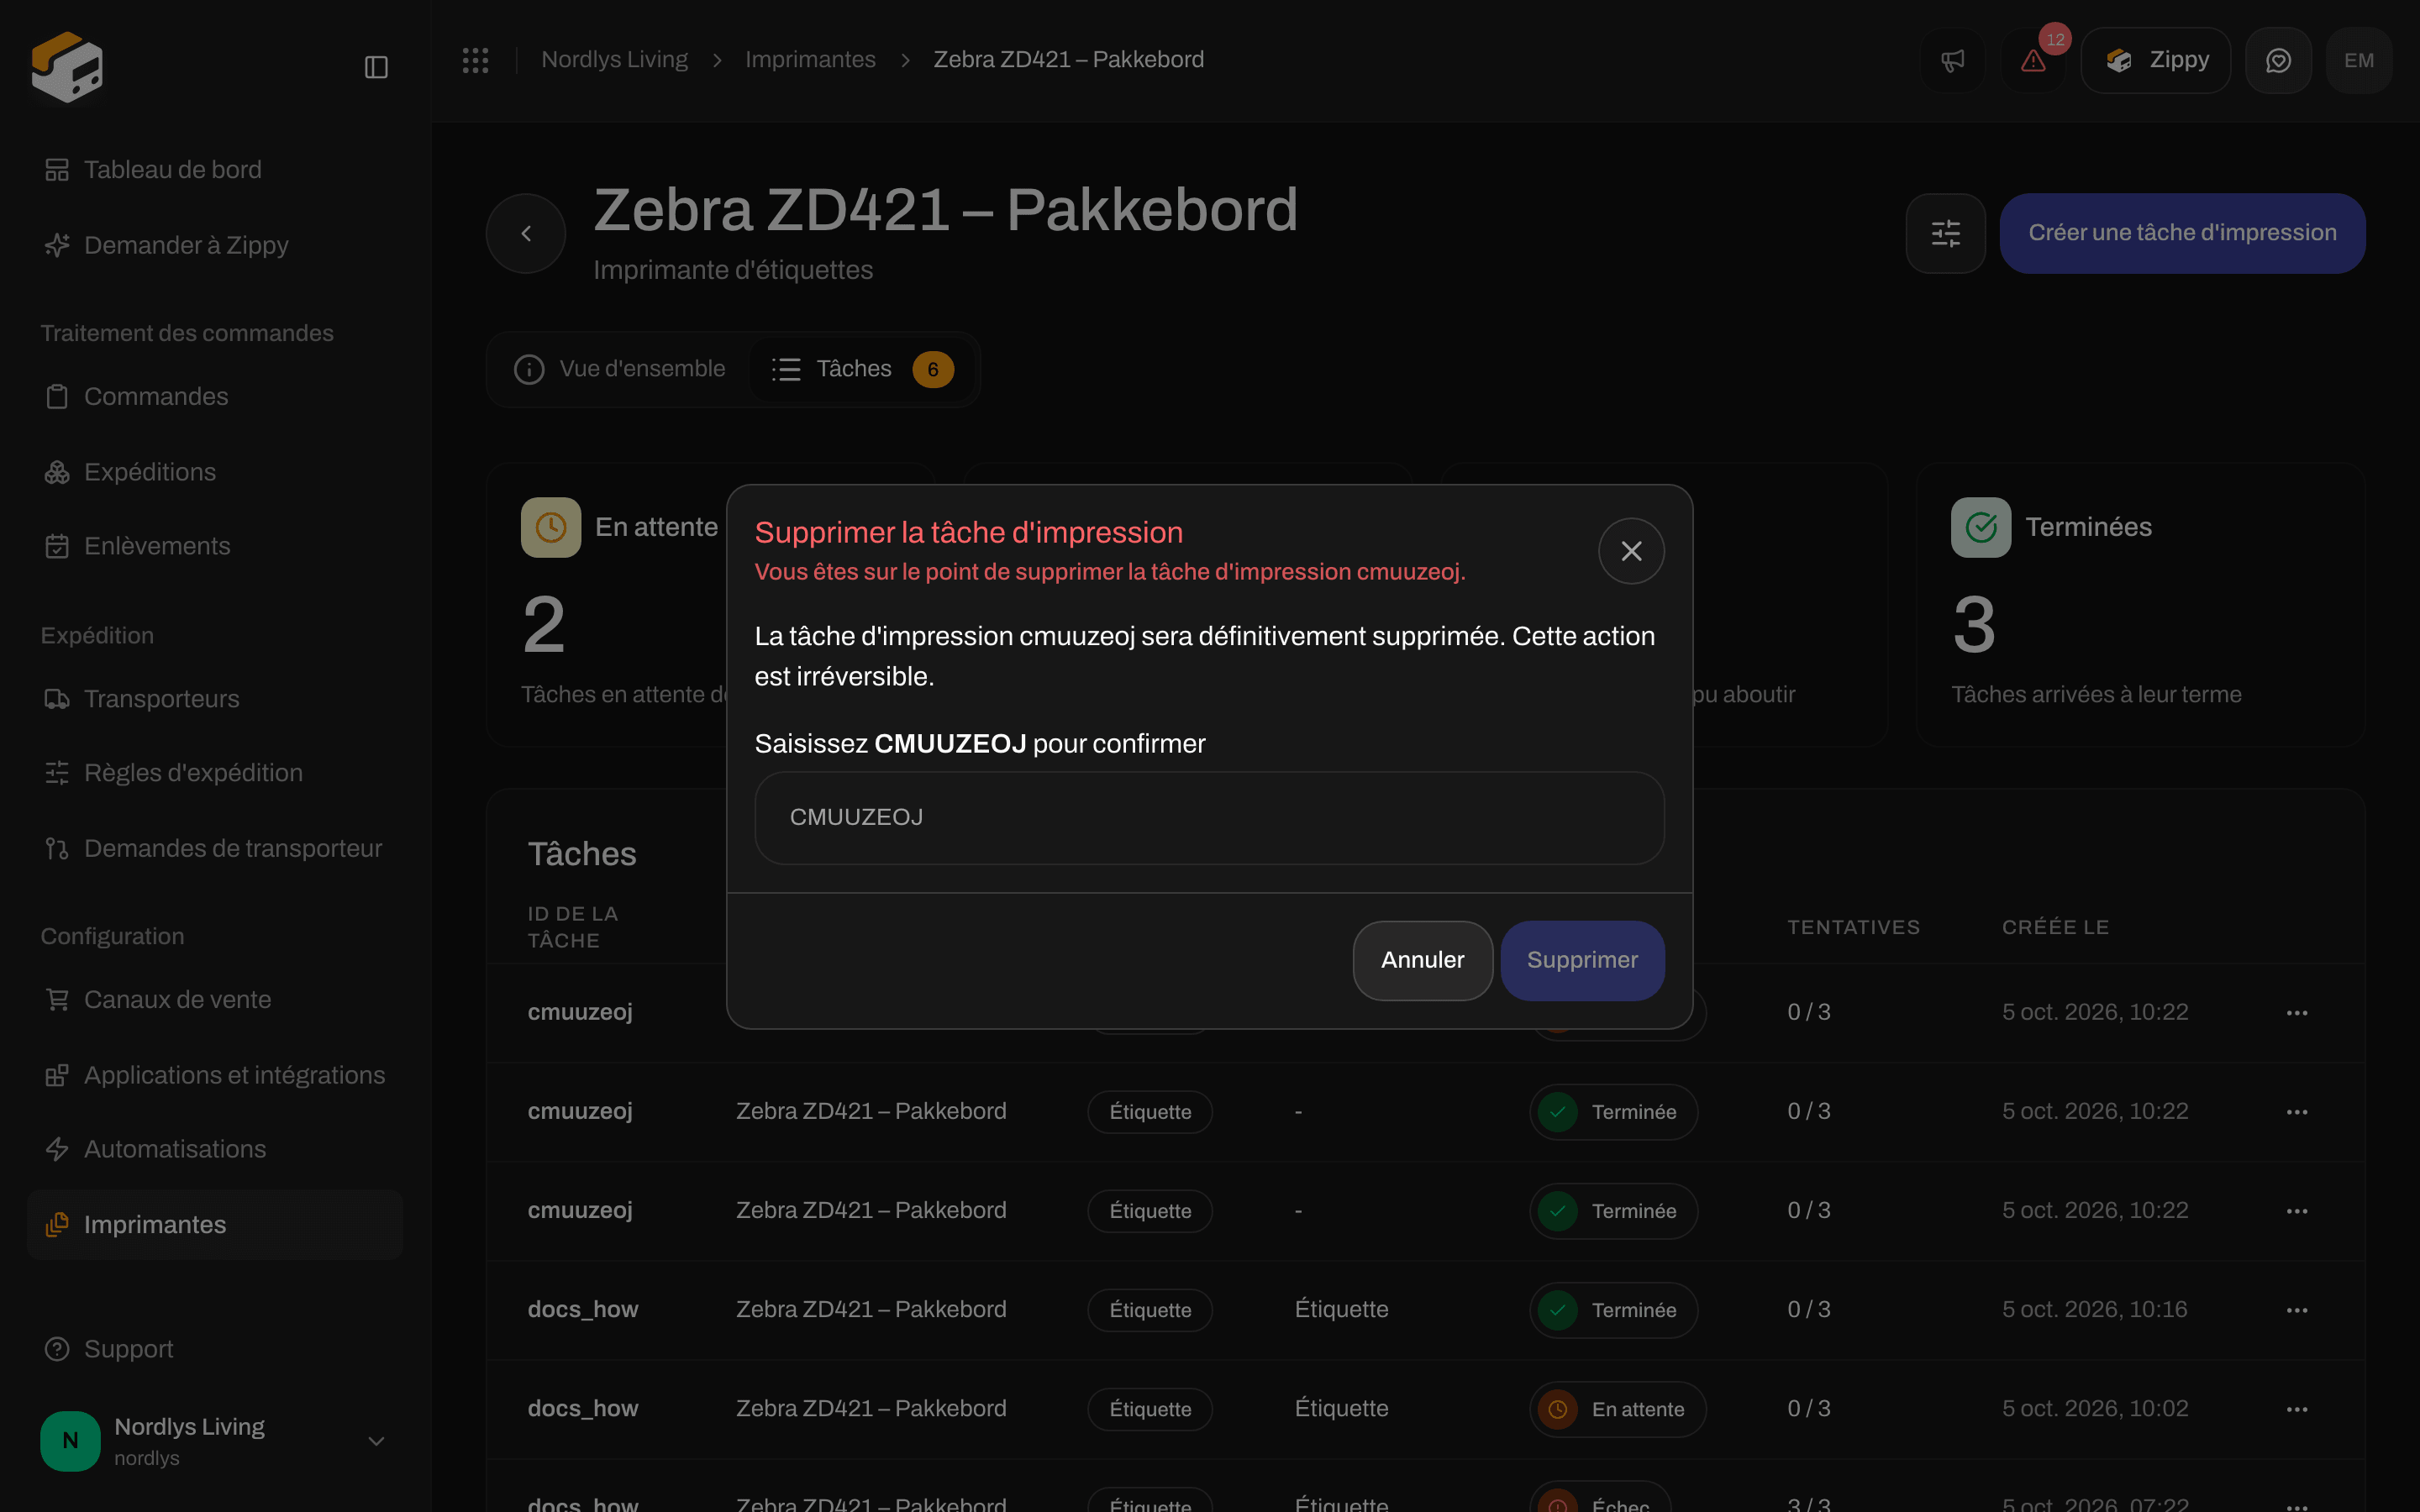This screenshot has height=1512, width=2420.
Task: Select Imprimantes in sidebar
Action: [x=214, y=1224]
